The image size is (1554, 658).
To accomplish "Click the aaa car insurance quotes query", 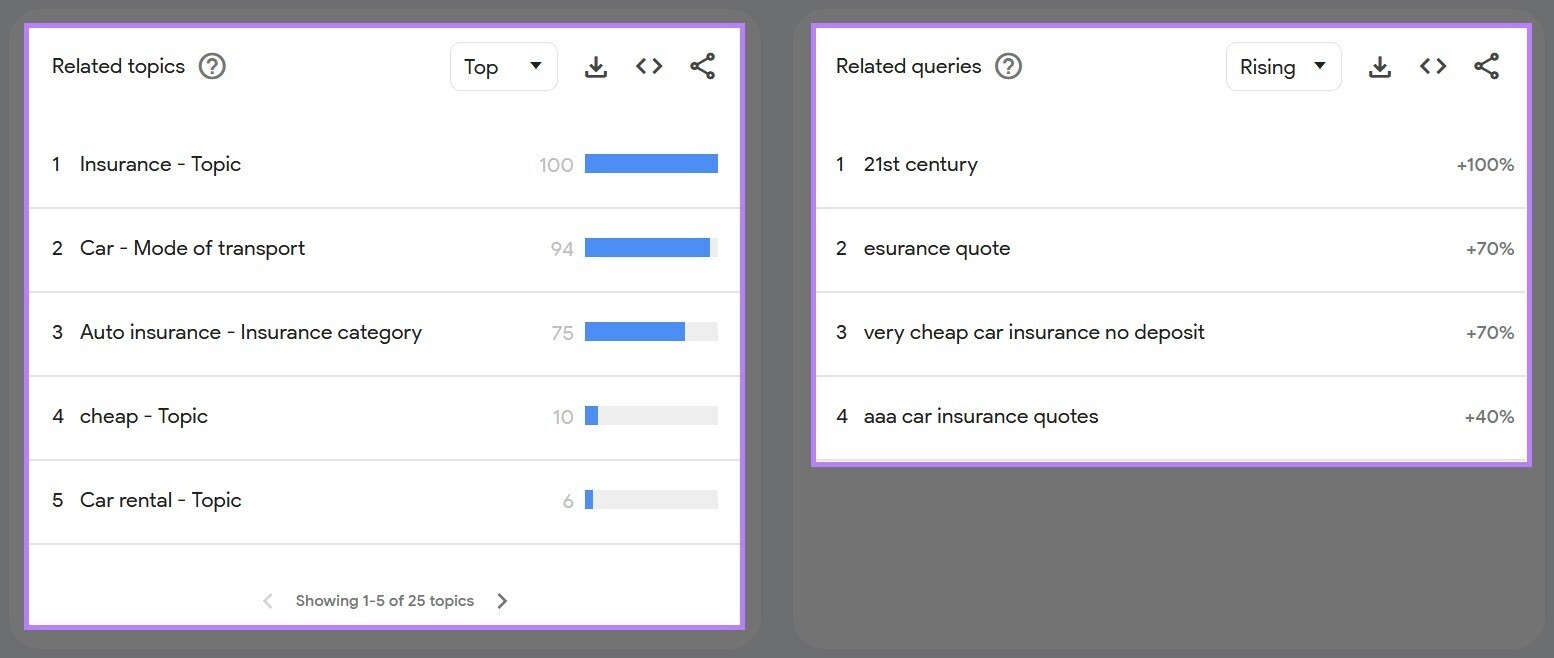I will (x=980, y=416).
